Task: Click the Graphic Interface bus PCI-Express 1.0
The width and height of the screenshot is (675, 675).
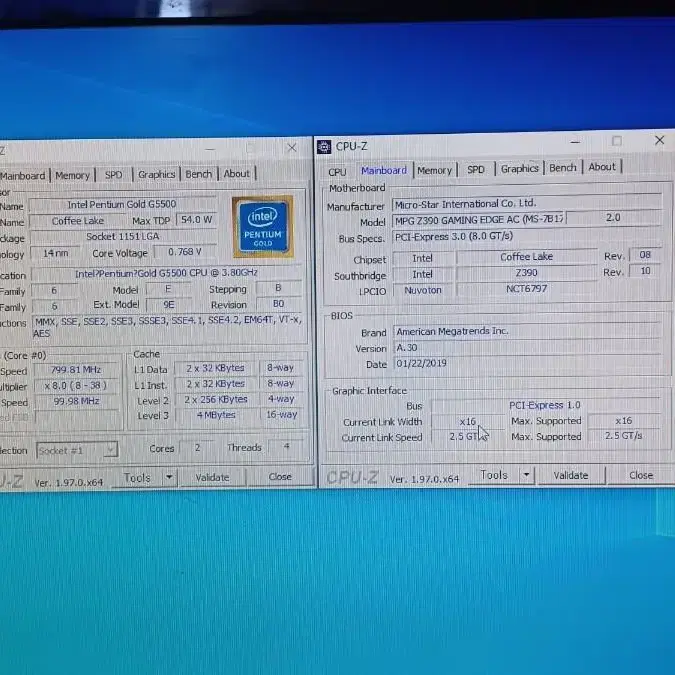Action: click(545, 406)
